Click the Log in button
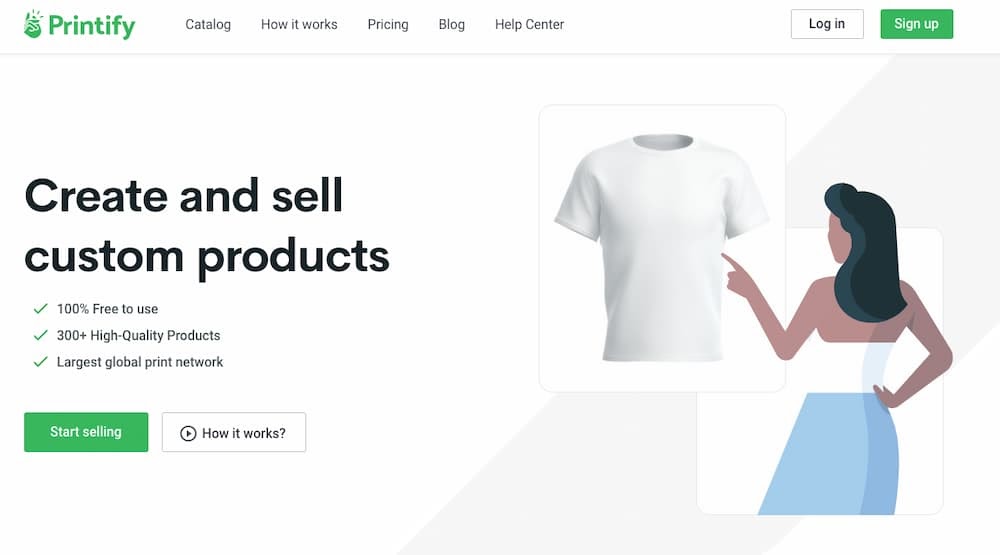 pyautogui.click(x=827, y=24)
